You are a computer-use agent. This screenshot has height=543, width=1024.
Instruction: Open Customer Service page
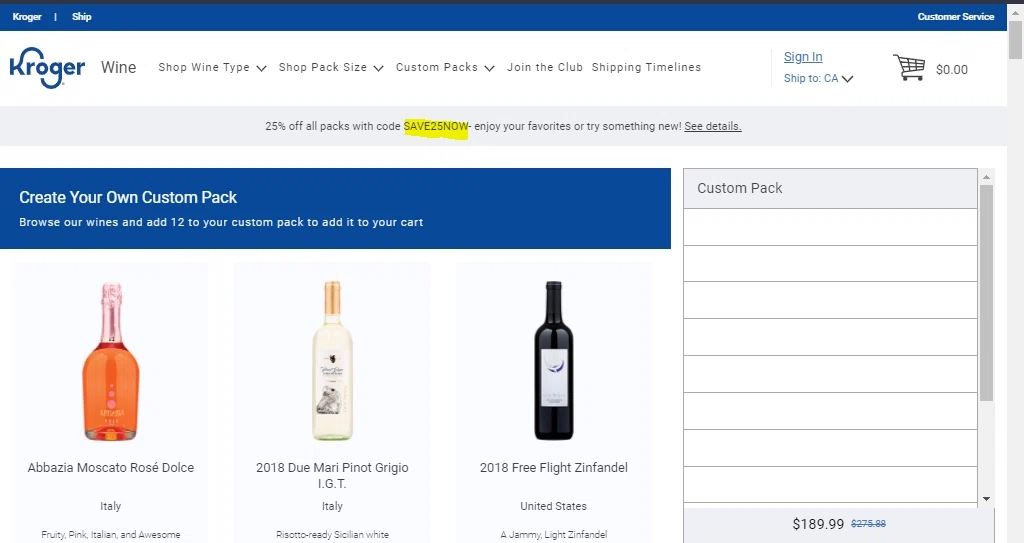click(x=955, y=17)
